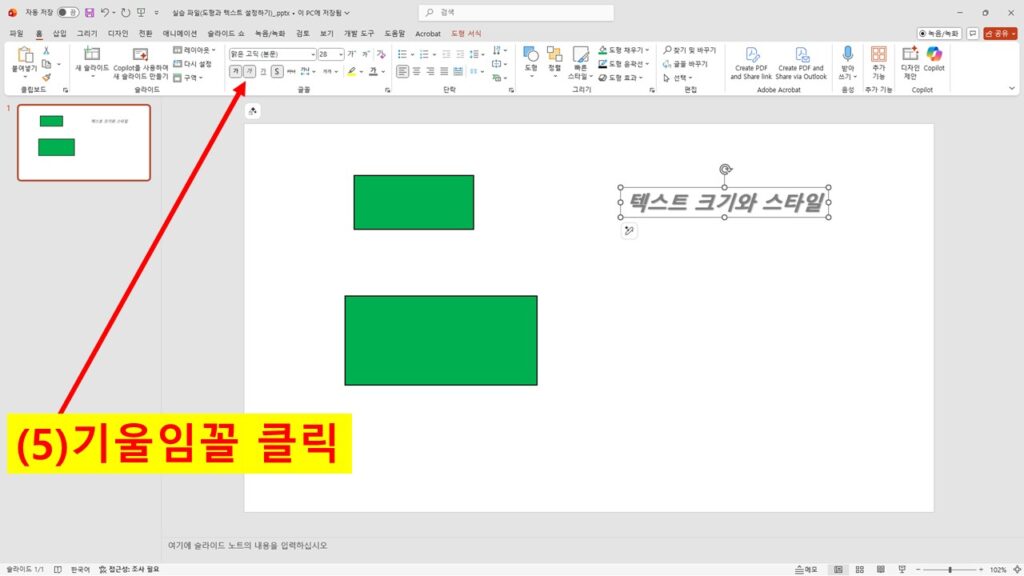Open the 도형 서식 ribbon tab
Image resolution: width=1024 pixels, height=576 pixels.
[464, 33]
